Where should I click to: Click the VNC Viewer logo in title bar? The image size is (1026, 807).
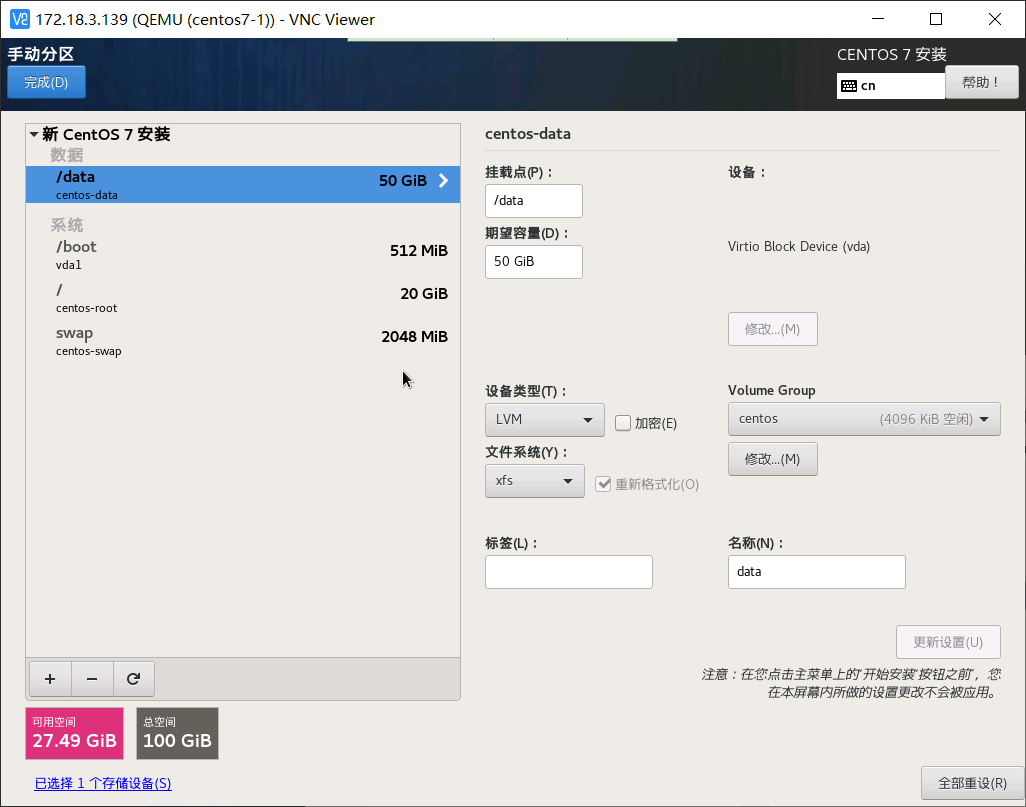[20, 19]
